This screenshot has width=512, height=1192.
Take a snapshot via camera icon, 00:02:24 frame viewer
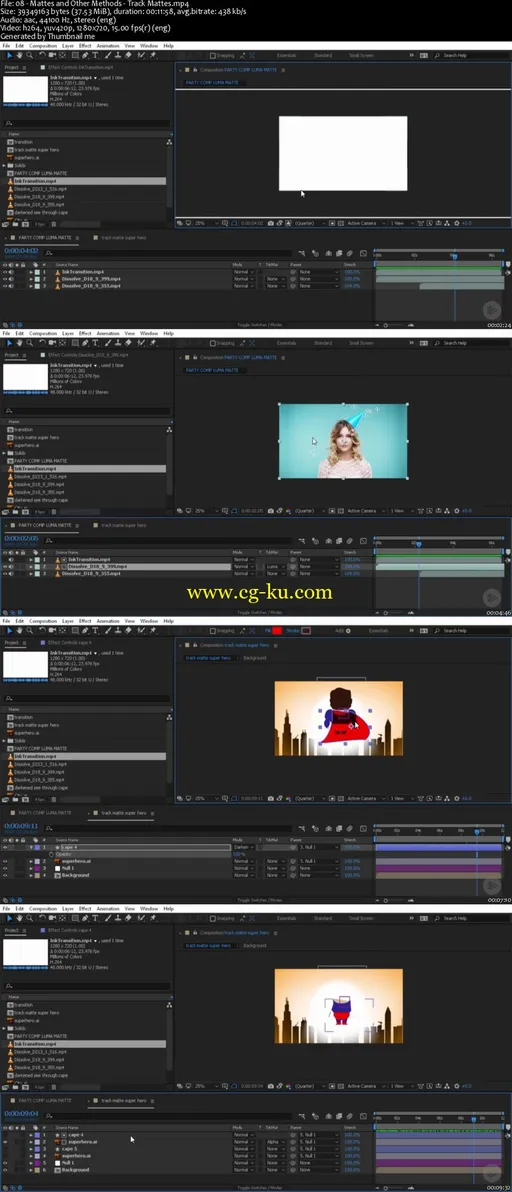pyautogui.click(x=271, y=224)
